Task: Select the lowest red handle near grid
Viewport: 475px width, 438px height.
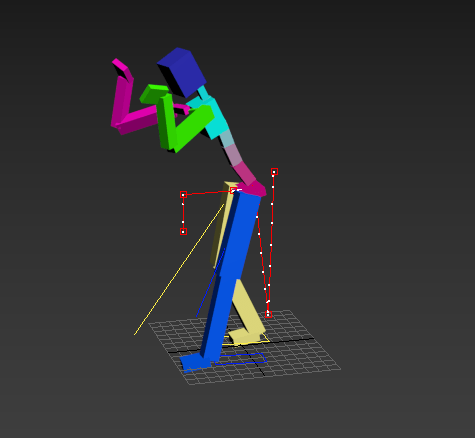Action: pyautogui.click(x=268, y=314)
